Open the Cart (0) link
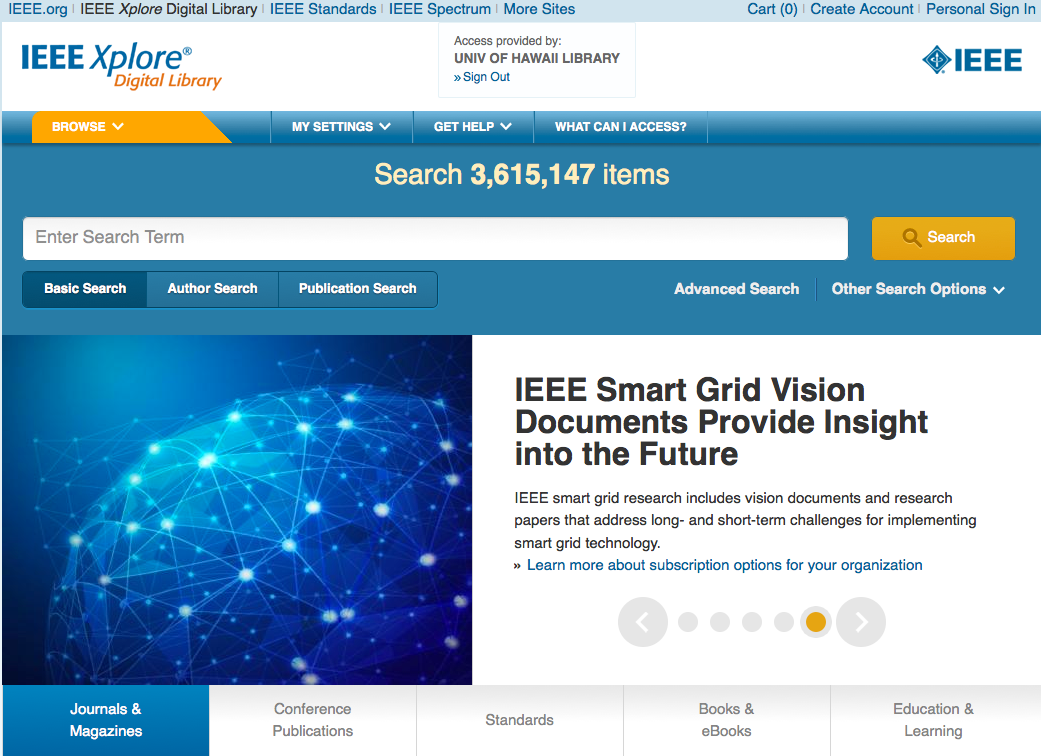The image size is (1041, 756). click(772, 9)
